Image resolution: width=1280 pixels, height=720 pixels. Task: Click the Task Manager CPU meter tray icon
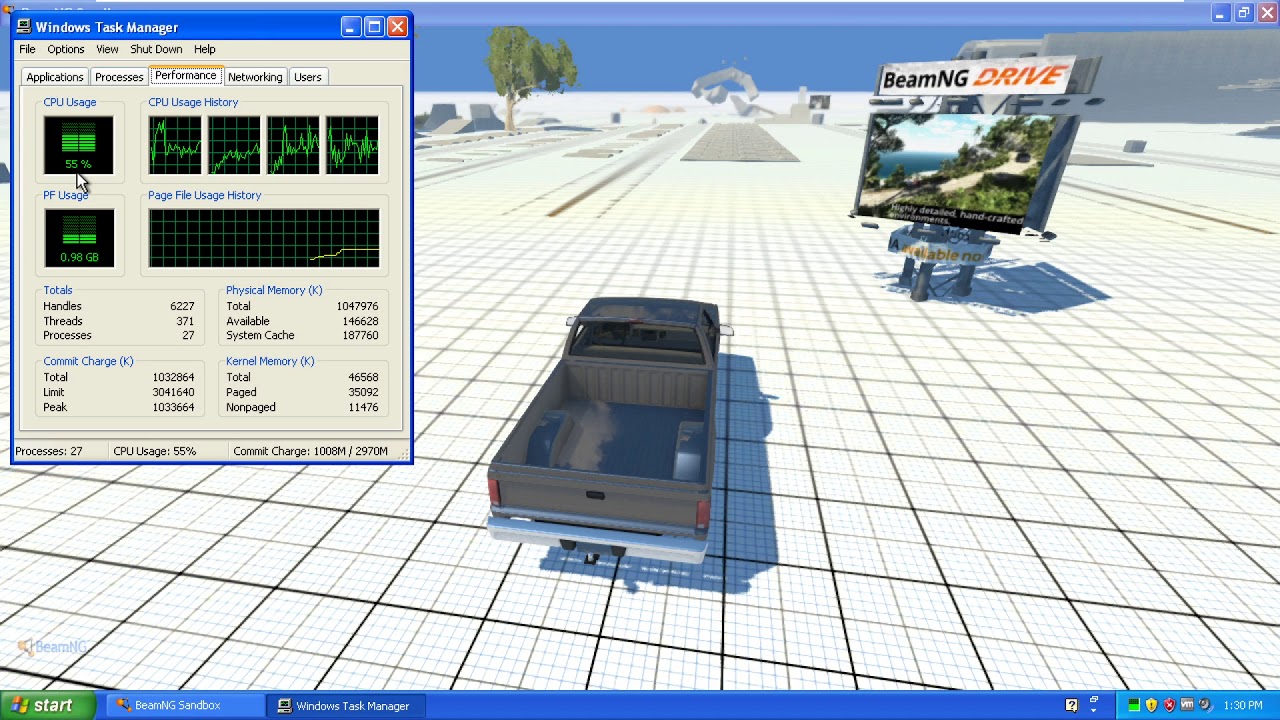click(1133, 705)
